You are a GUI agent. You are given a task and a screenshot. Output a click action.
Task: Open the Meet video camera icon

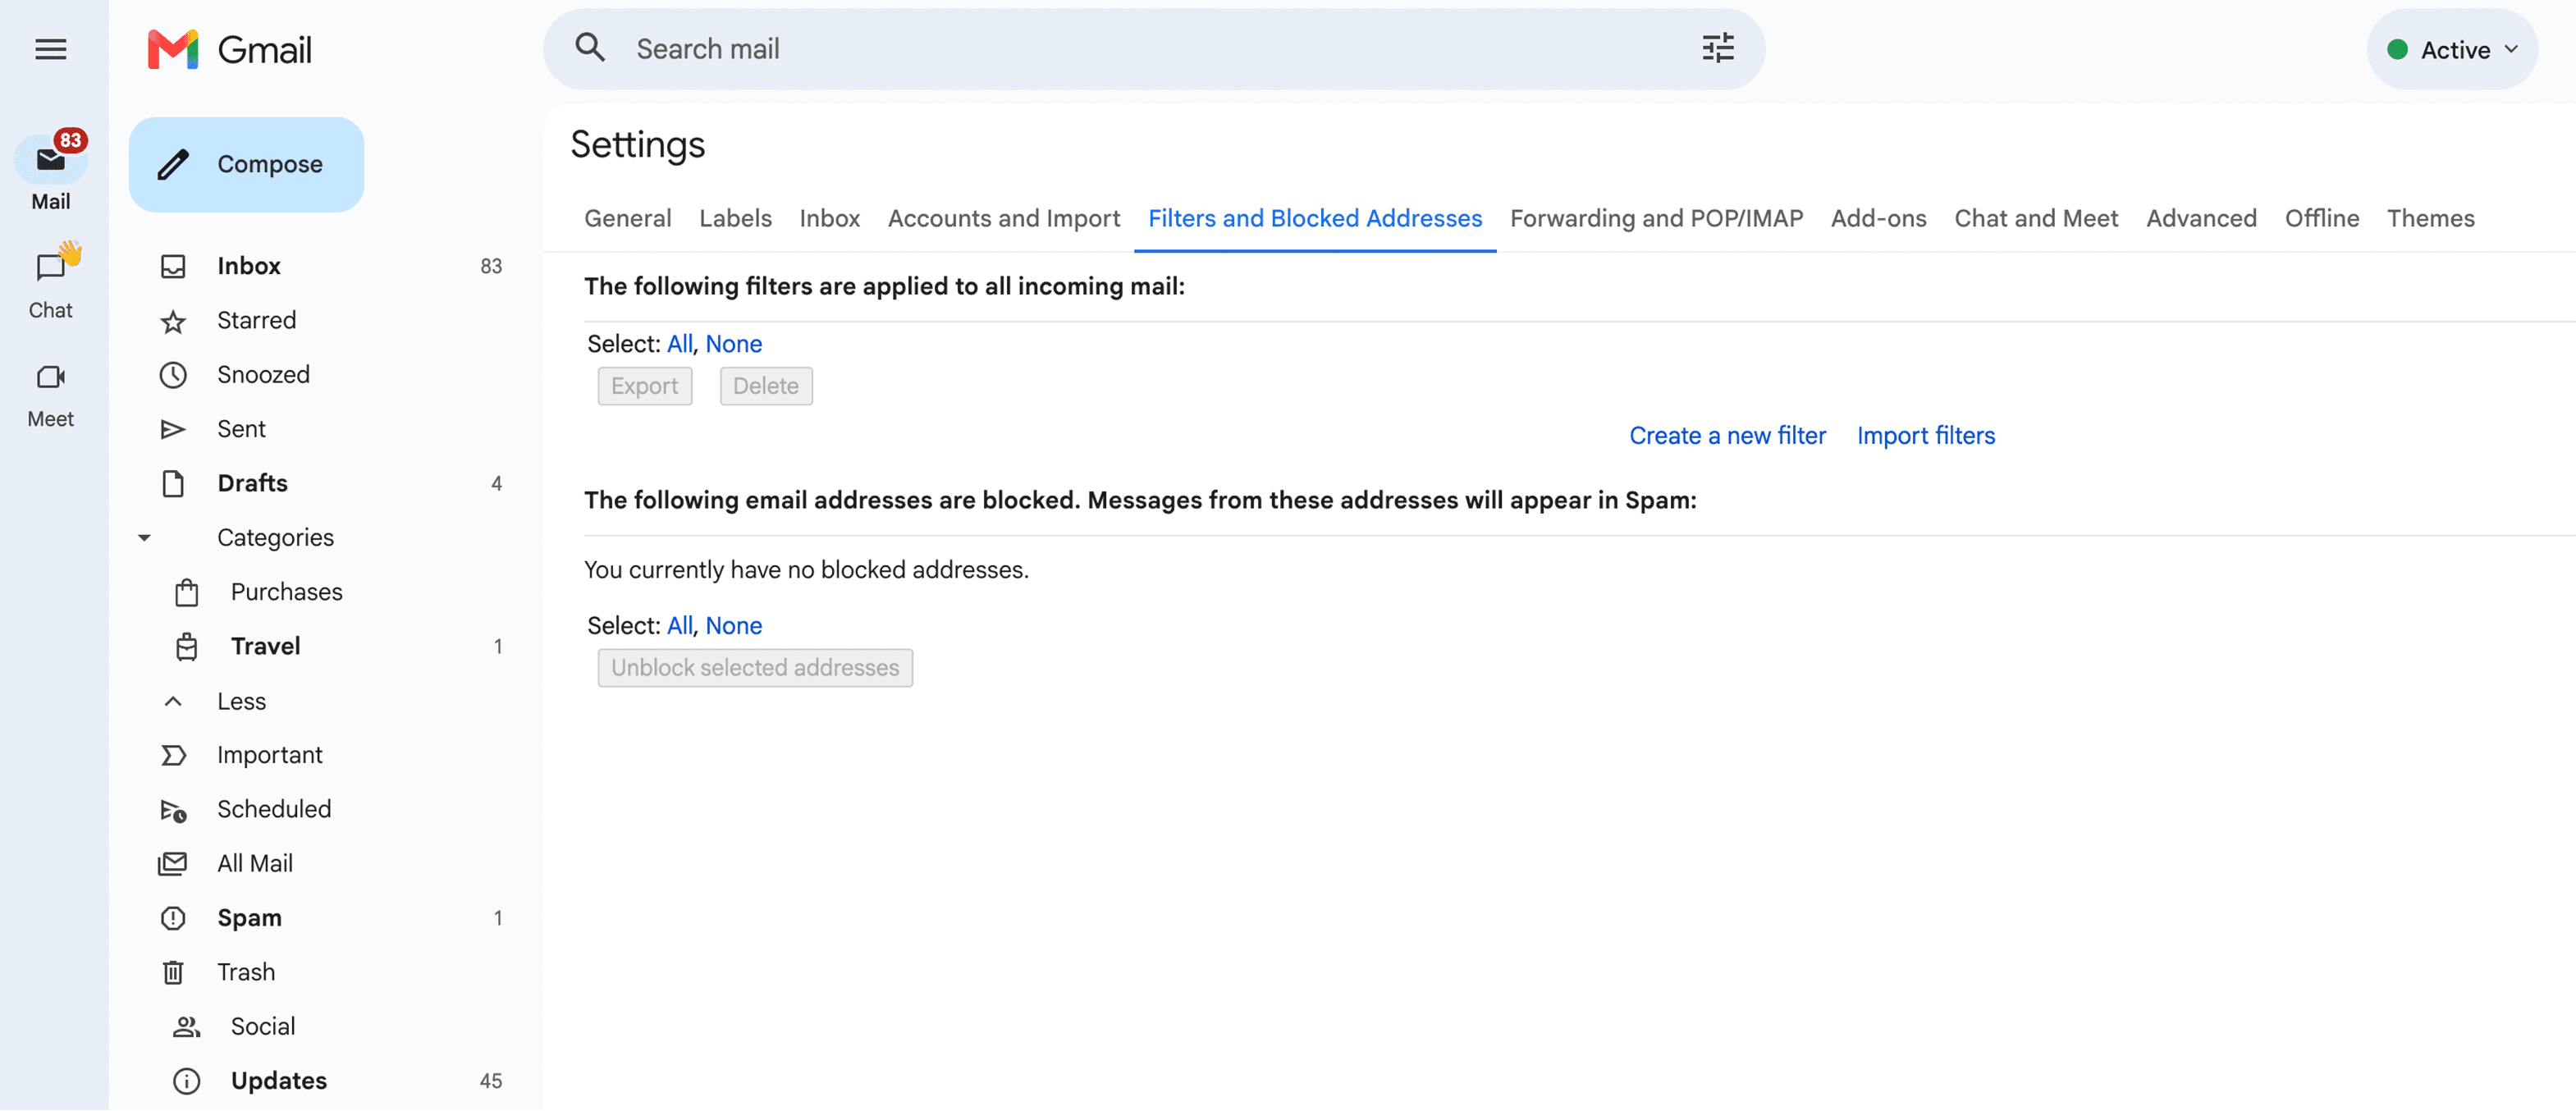coord(51,377)
